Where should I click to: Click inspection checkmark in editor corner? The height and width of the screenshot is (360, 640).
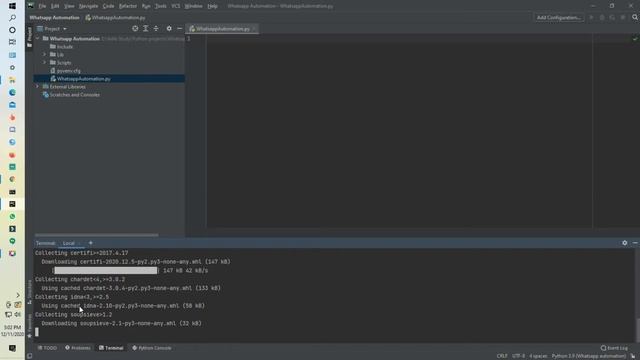tap(635, 39)
